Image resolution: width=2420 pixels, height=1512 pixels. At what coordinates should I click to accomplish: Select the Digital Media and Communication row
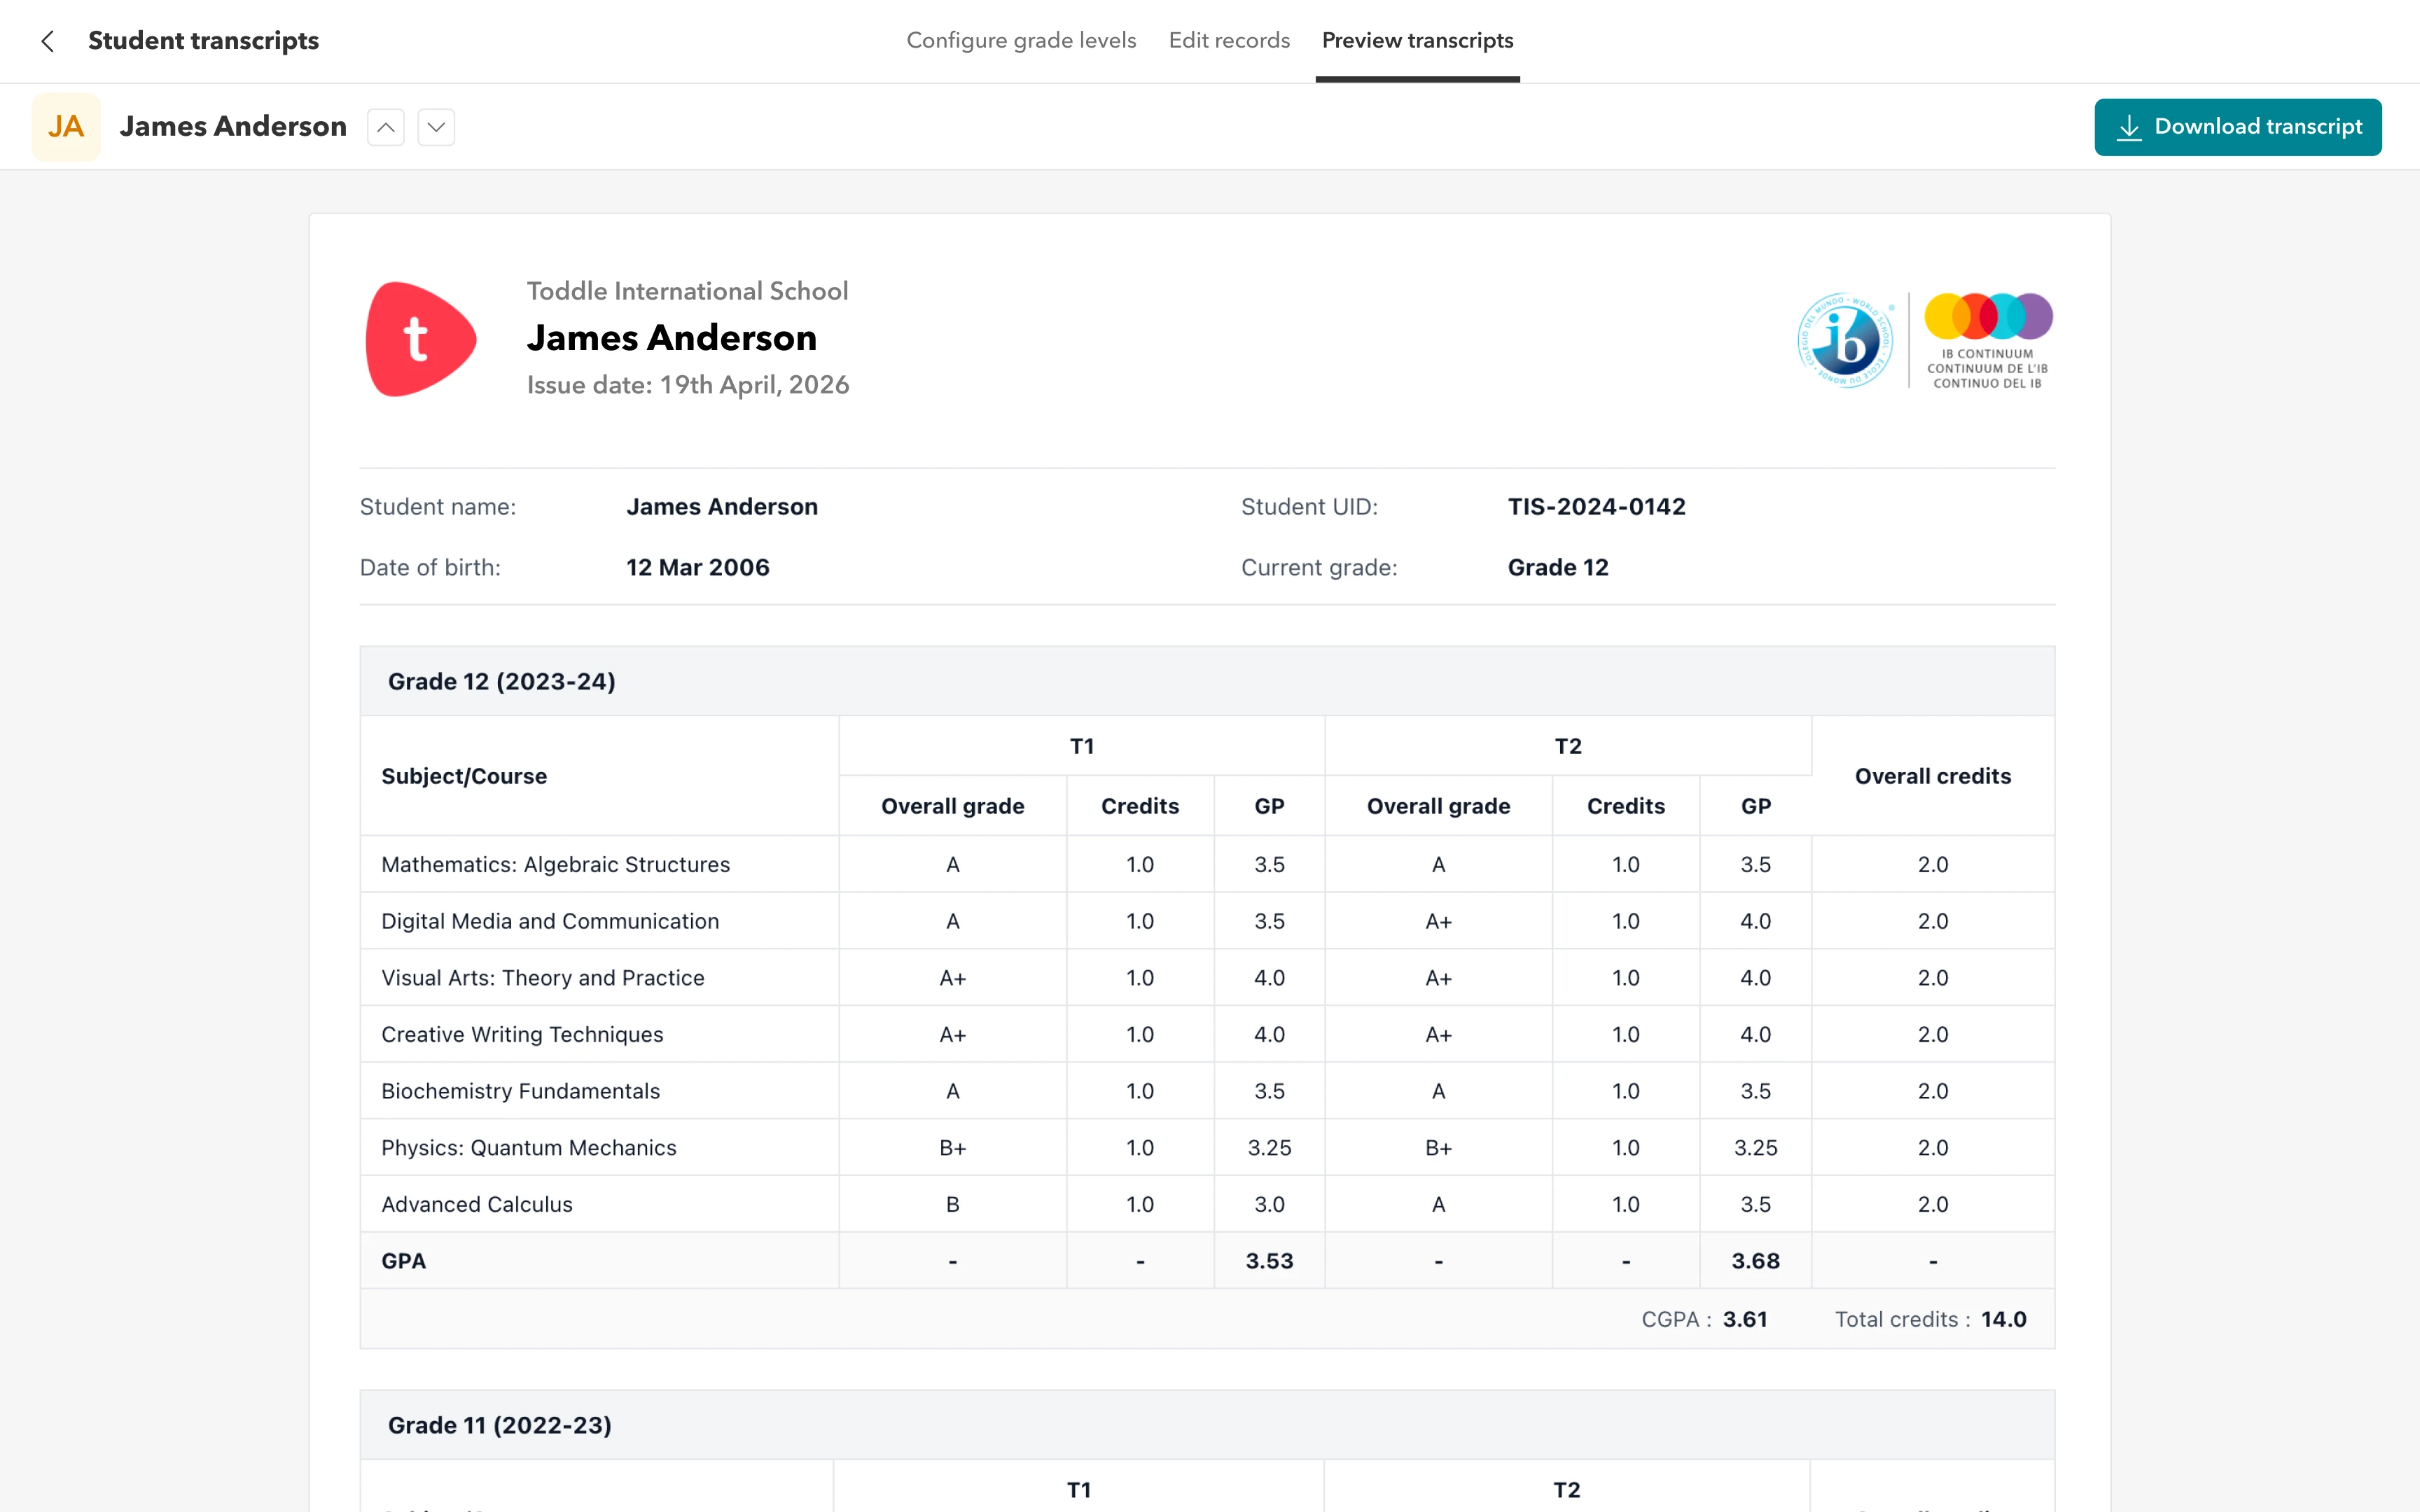coord(1207,921)
